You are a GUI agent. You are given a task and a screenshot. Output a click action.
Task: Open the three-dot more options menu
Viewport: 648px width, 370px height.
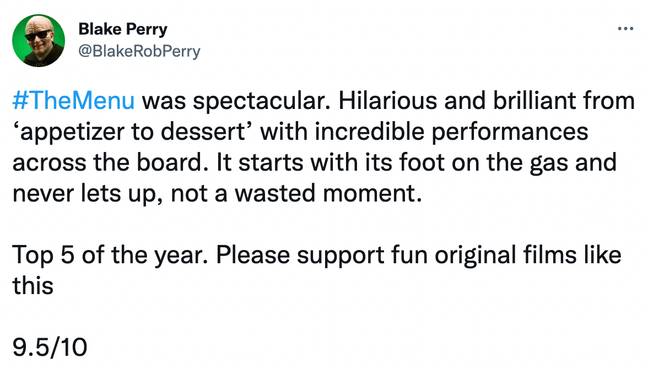625,29
